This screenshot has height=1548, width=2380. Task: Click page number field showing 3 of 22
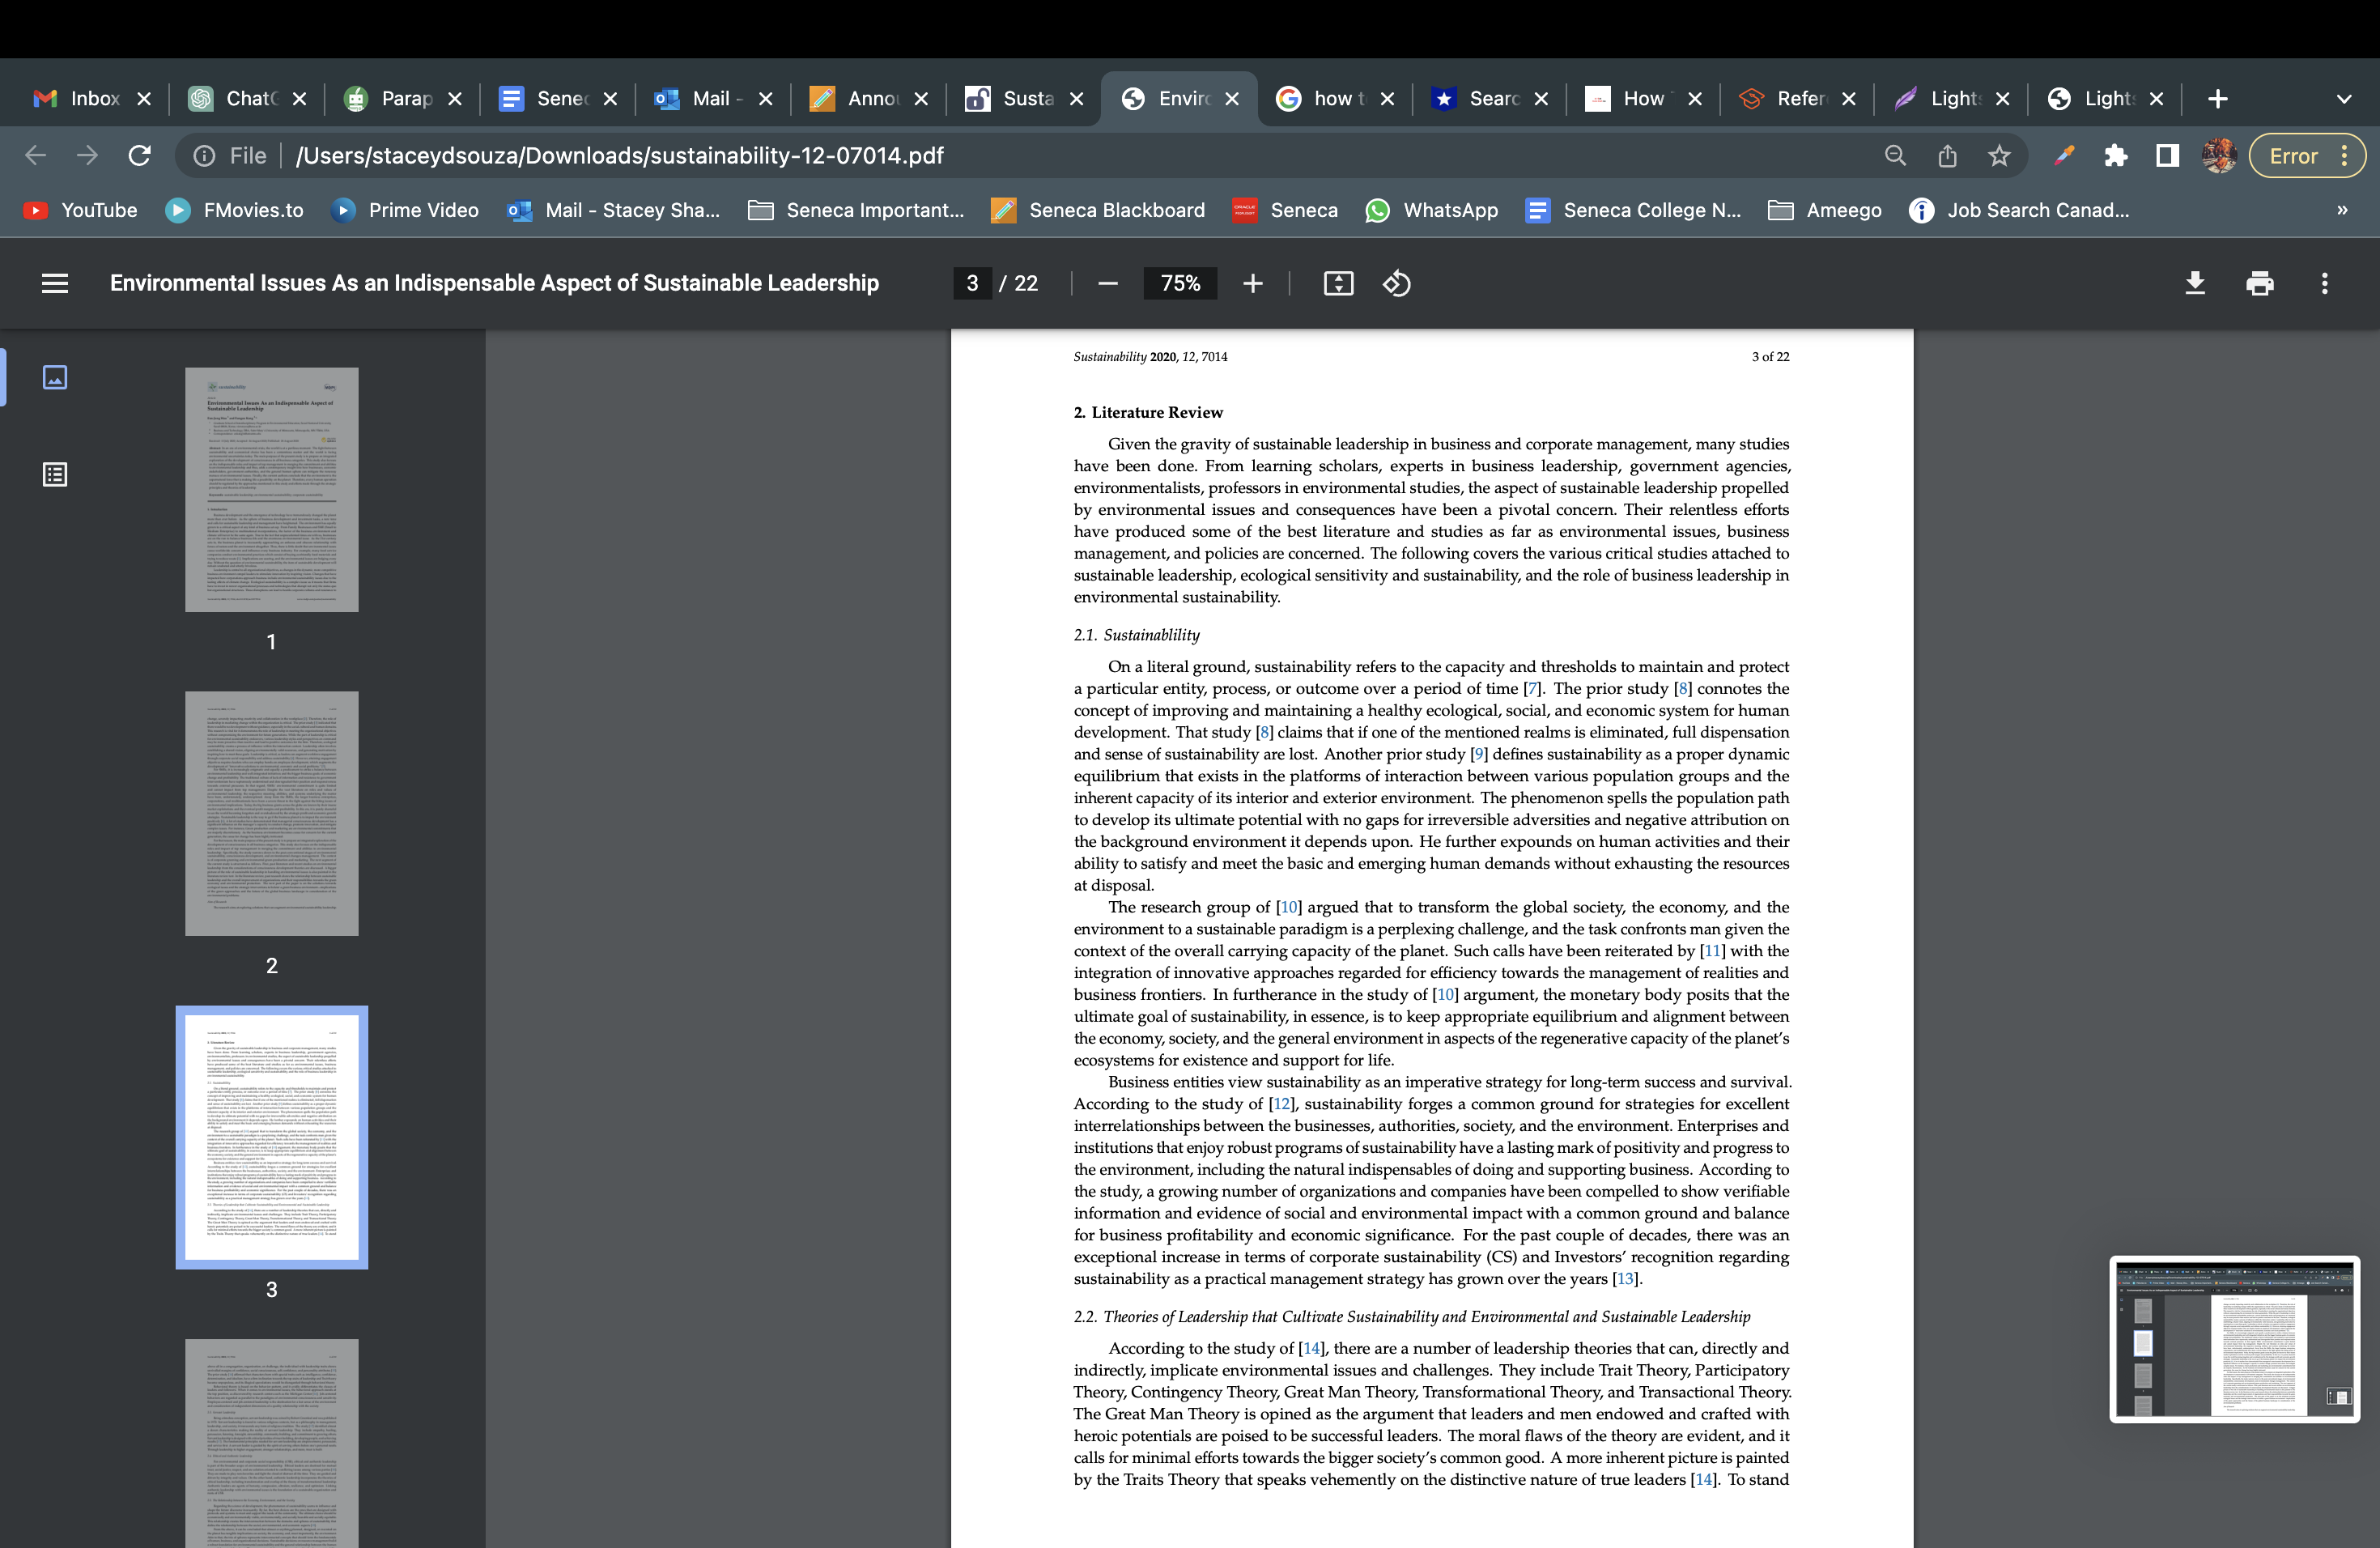point(971,283)
